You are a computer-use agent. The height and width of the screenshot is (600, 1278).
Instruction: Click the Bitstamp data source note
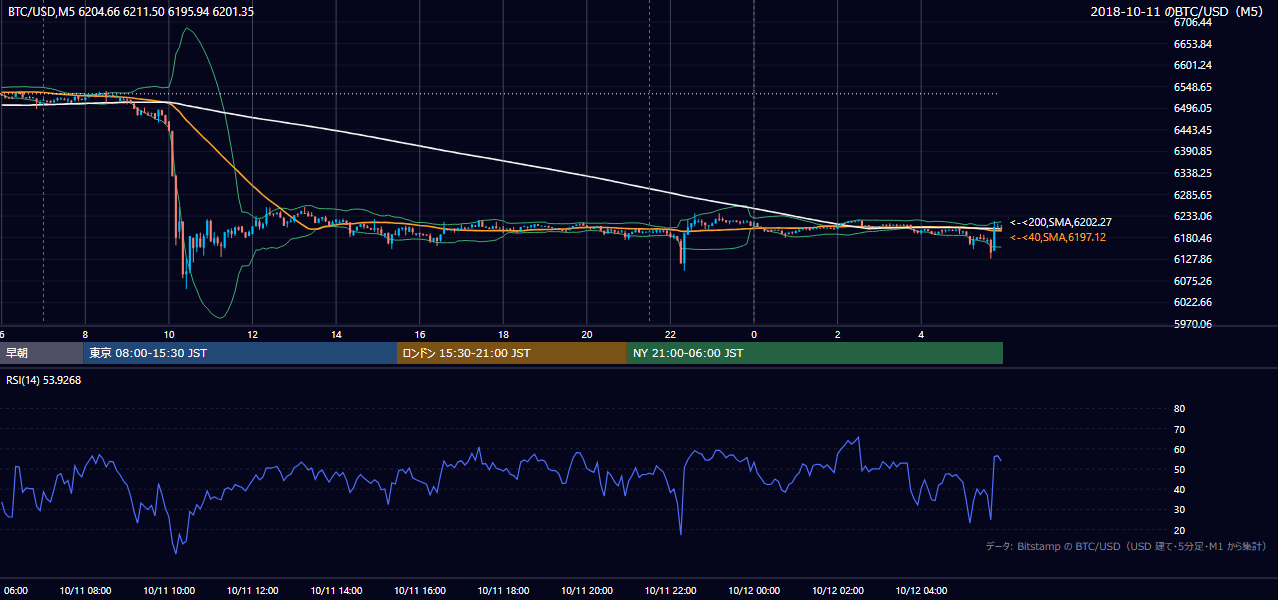(x=1126, y=546)
